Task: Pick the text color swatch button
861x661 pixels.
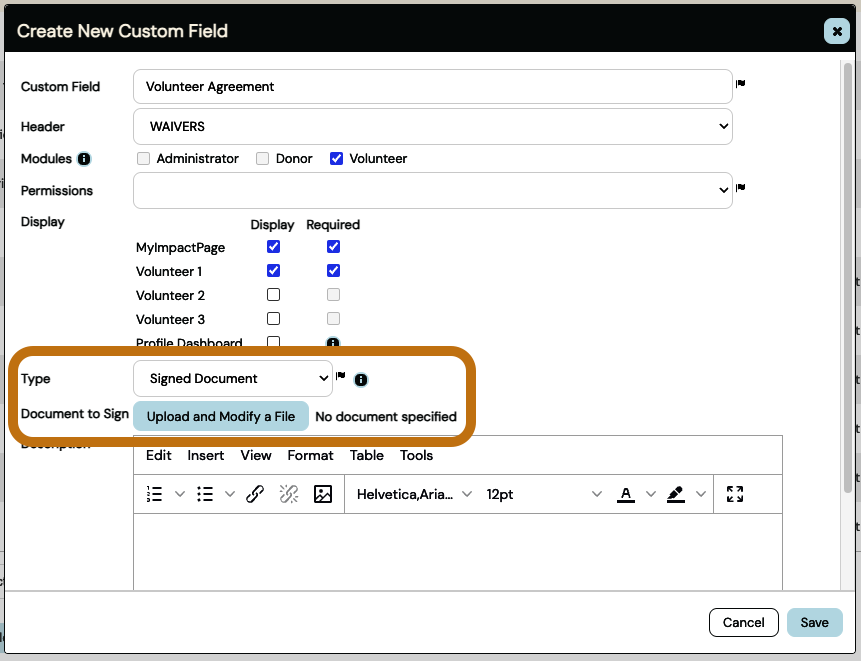Action: (x=626, y=494)
